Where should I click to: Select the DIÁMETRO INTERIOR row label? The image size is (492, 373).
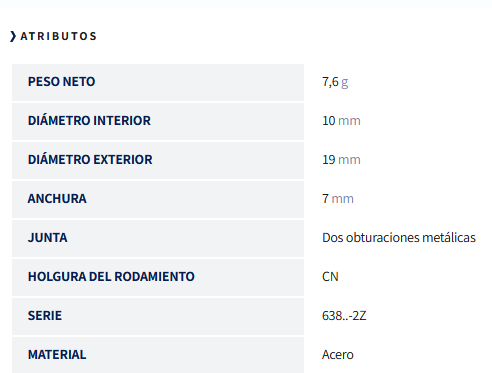(89, 121)
